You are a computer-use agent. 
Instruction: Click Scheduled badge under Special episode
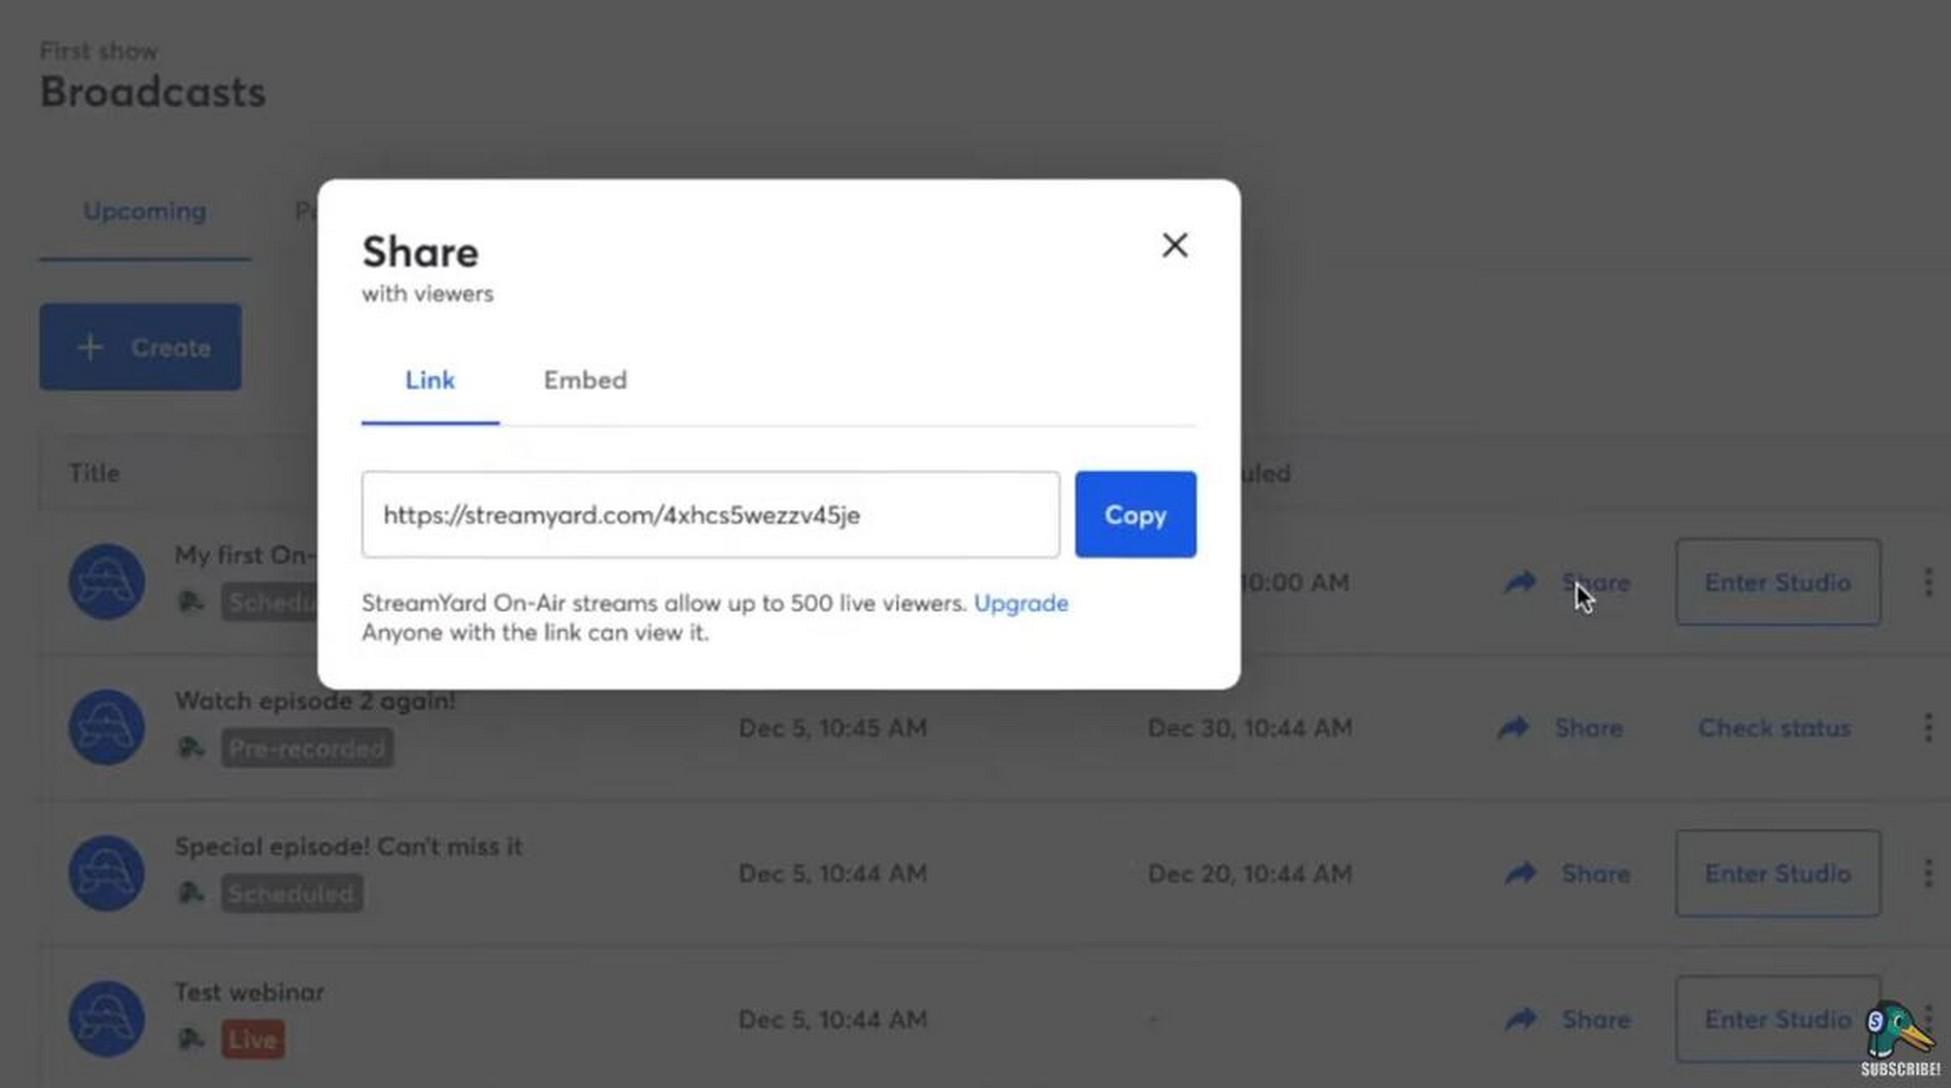(x=291, y=893)
